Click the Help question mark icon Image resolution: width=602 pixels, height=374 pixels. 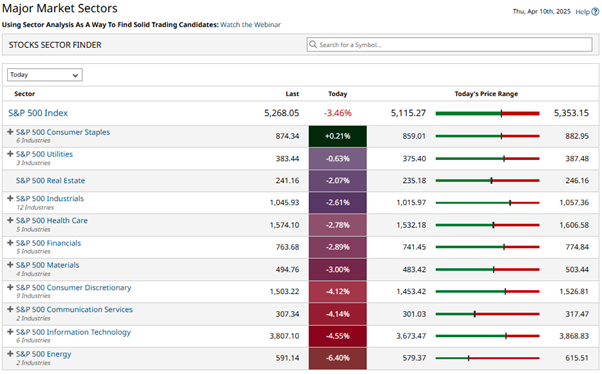point(595,12)
